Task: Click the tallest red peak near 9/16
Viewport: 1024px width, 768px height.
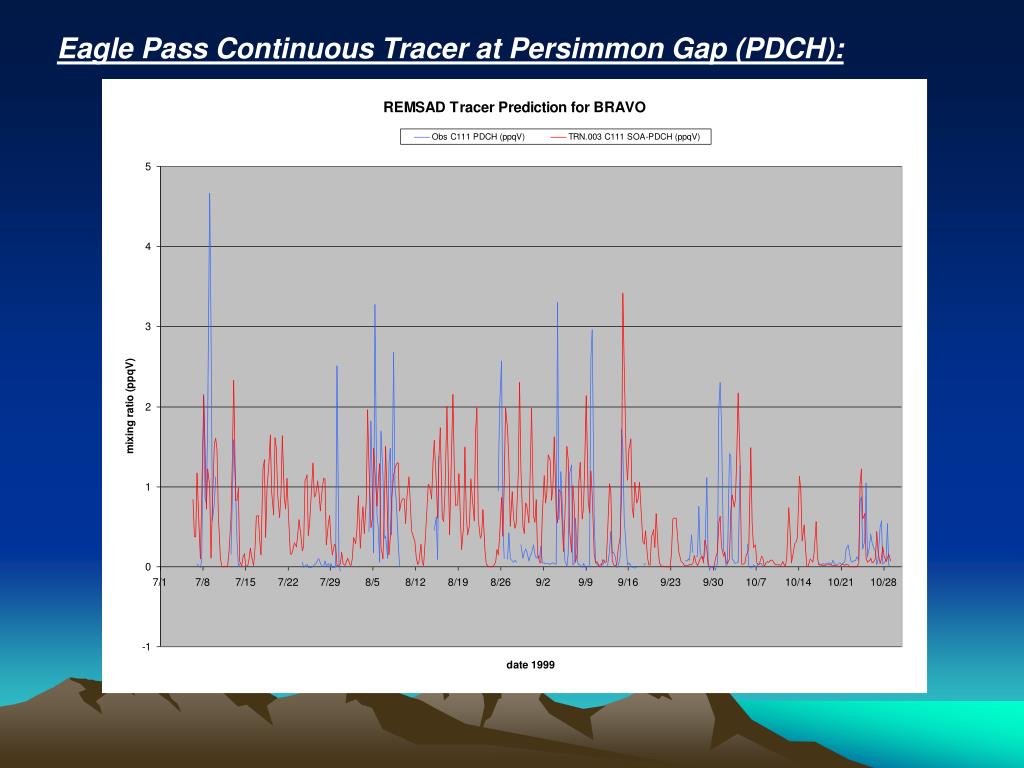Action: (622, 295)
